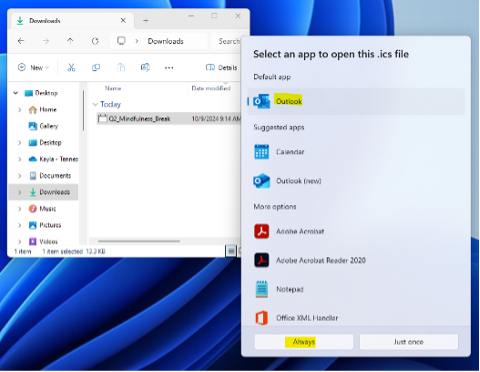Click the Search box in Explorer
The image size is (480, 372).
(x=227, y=41)
